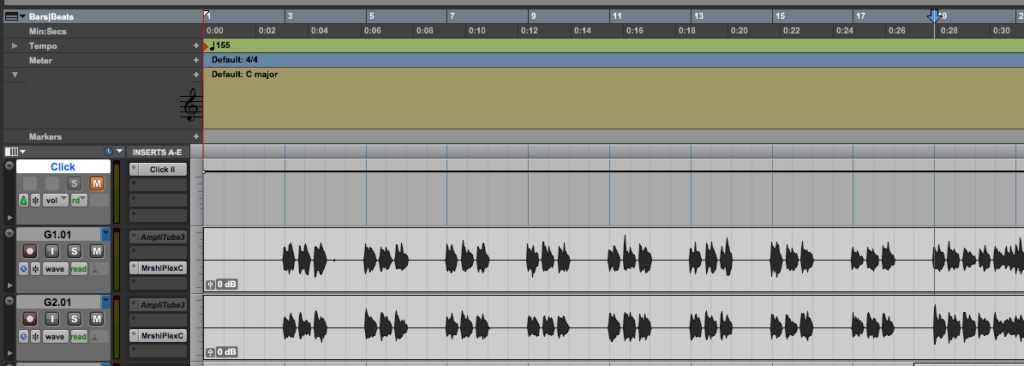Click the blue playhead marker in ruler
The height and width of the screenshot is (366, 1024).
coord(935,16)
